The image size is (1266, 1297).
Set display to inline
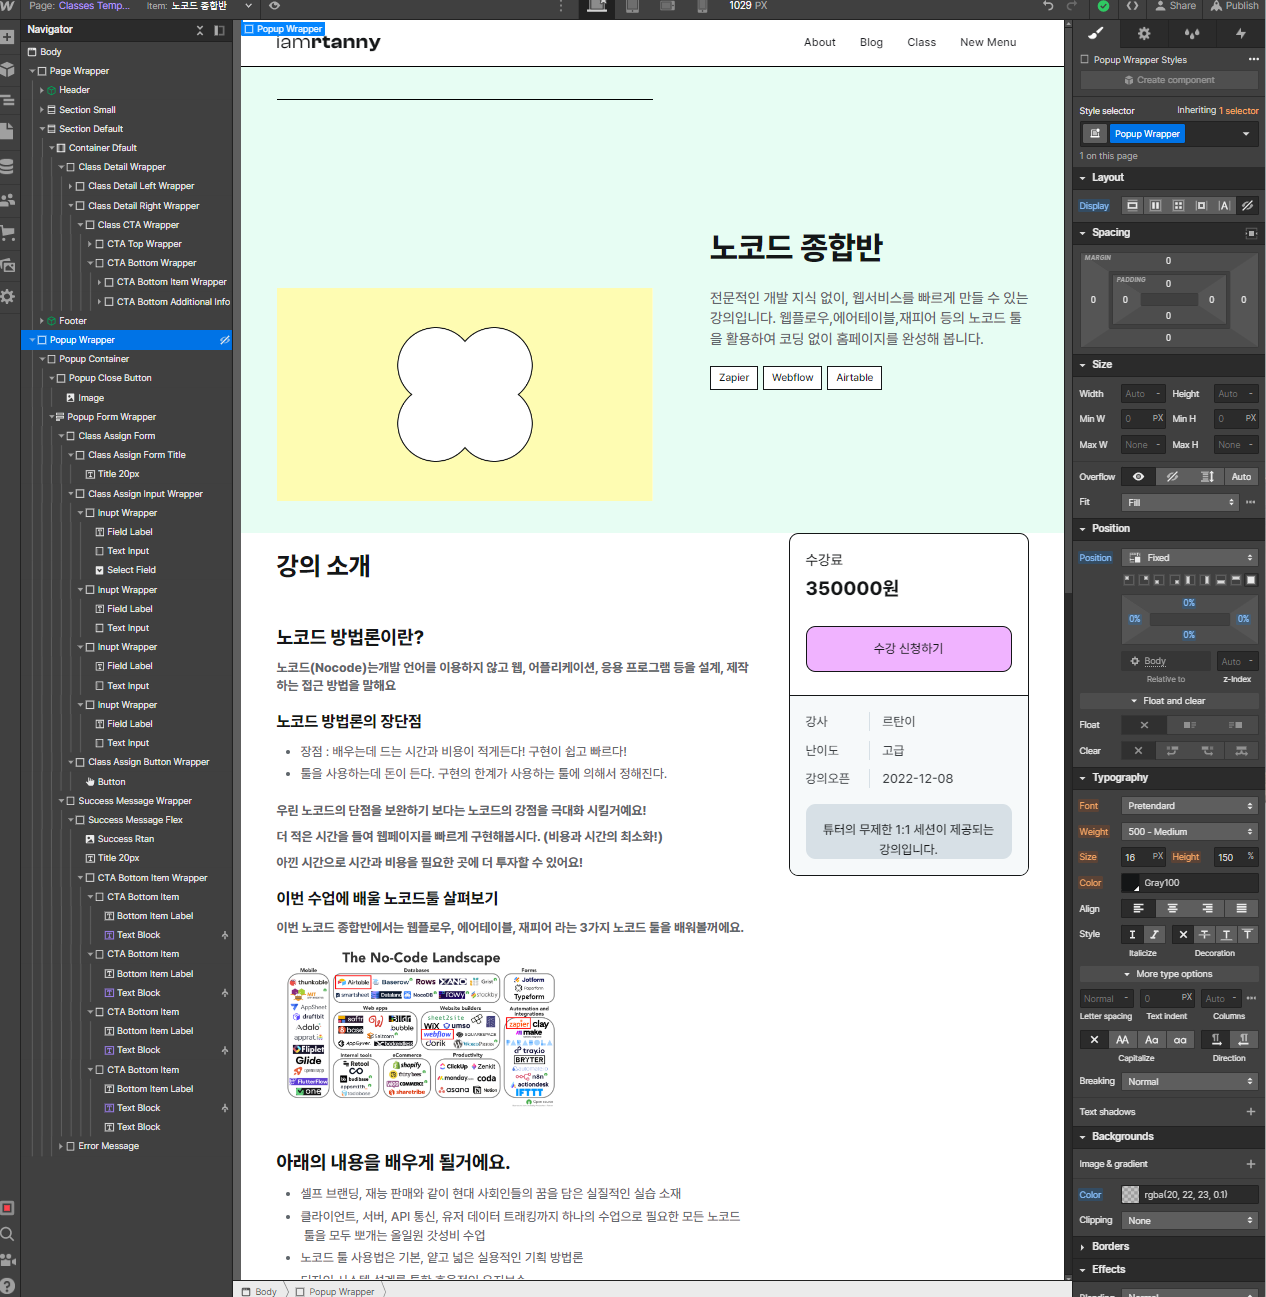click(x=1224, y=205)
